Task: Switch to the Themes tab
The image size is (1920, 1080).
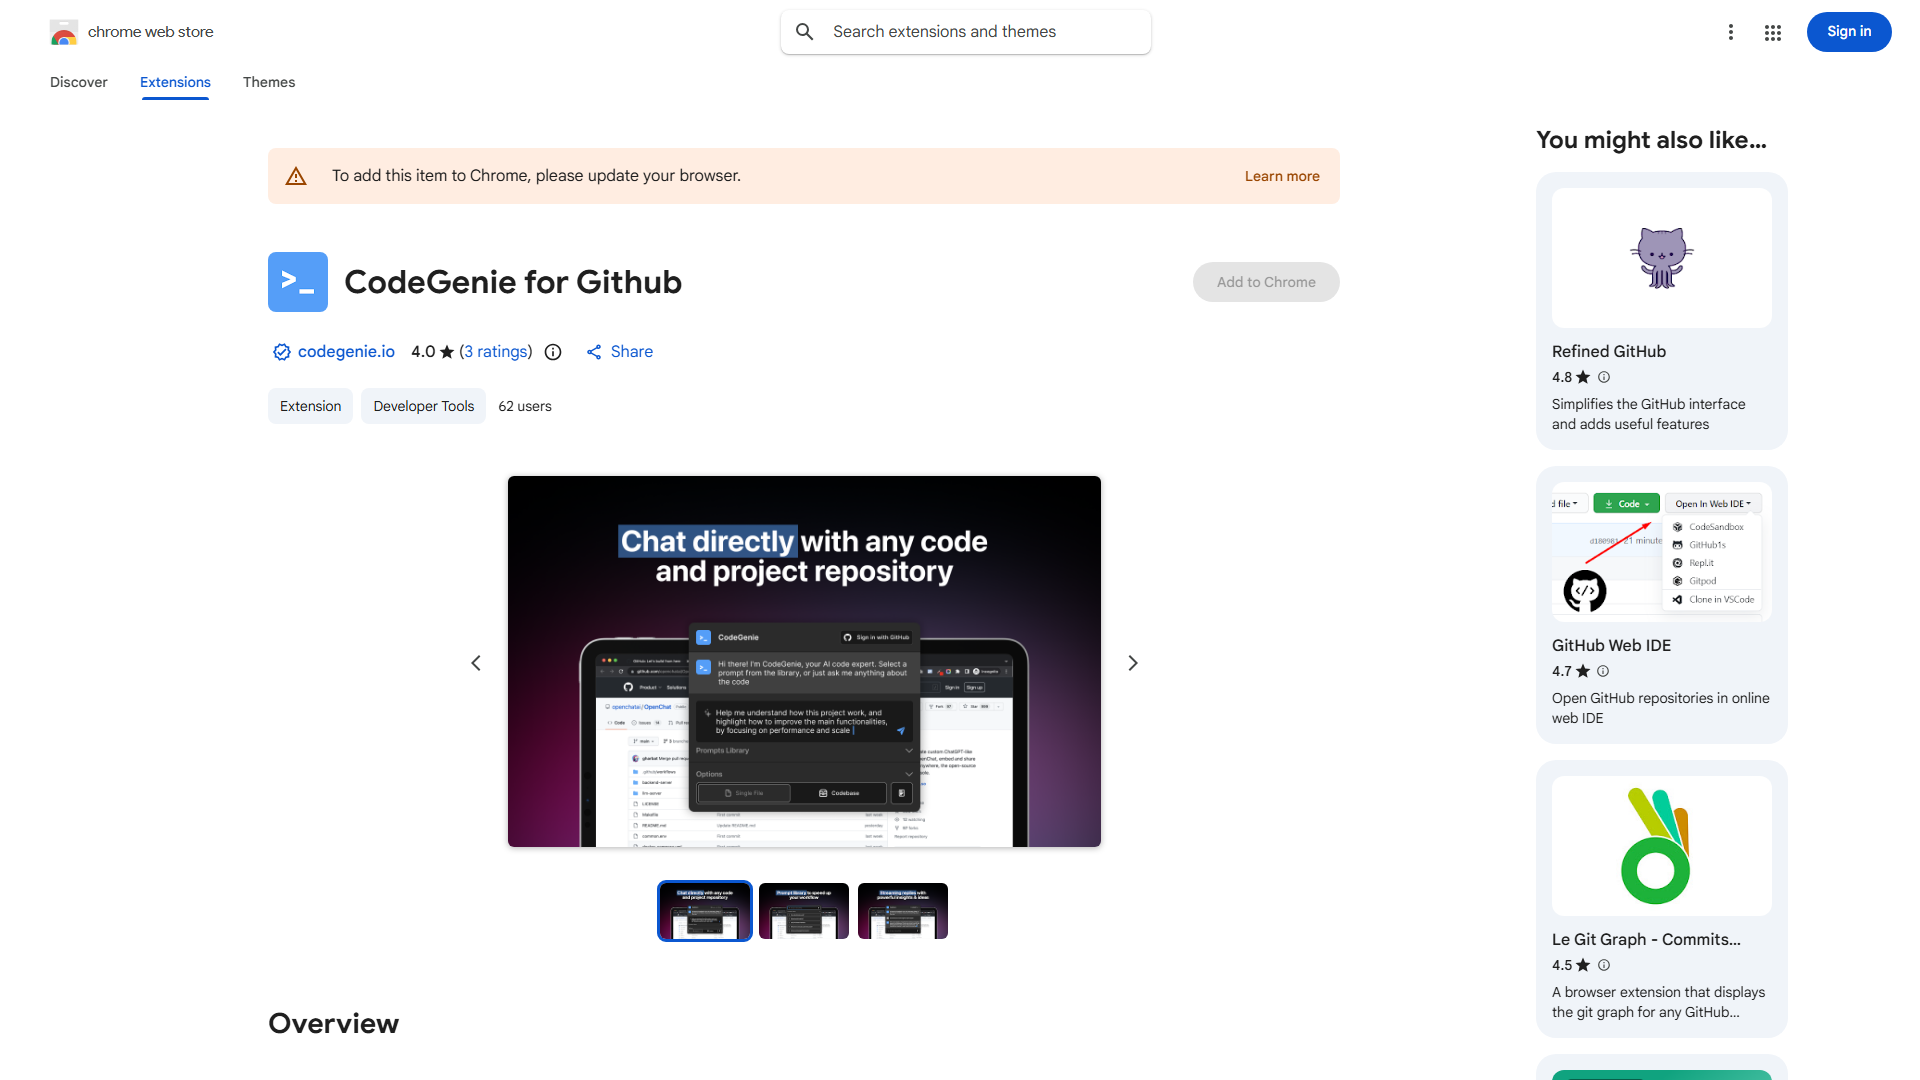Action: [268, 82]
